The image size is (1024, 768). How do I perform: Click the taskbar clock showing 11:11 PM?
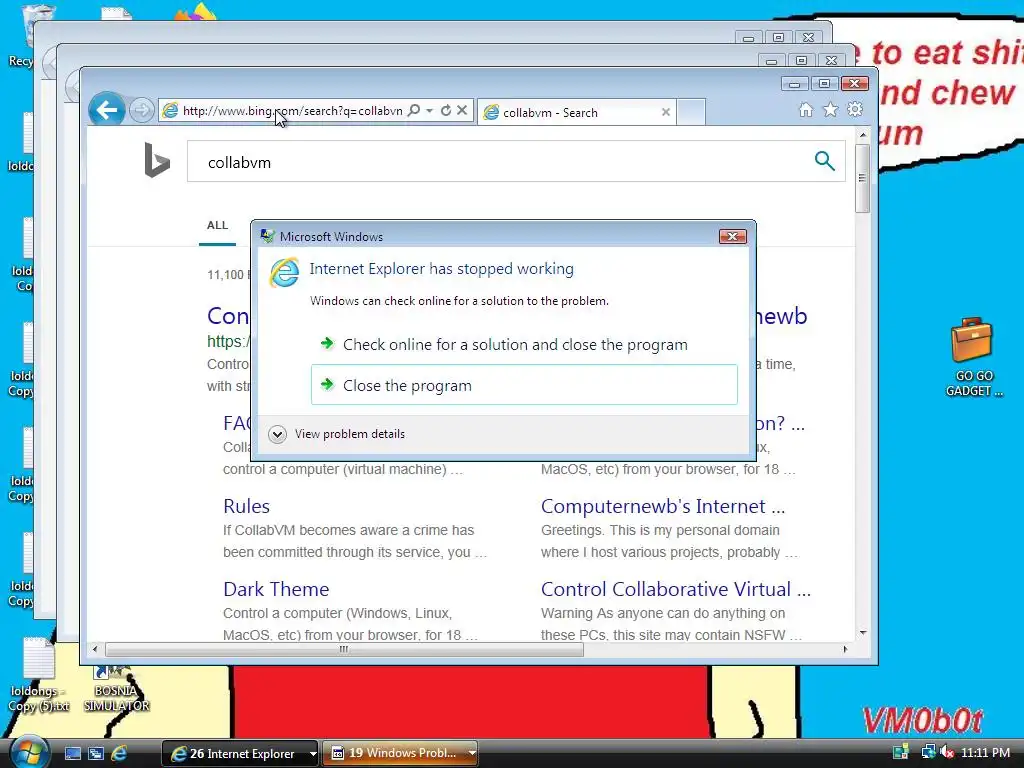985,752
